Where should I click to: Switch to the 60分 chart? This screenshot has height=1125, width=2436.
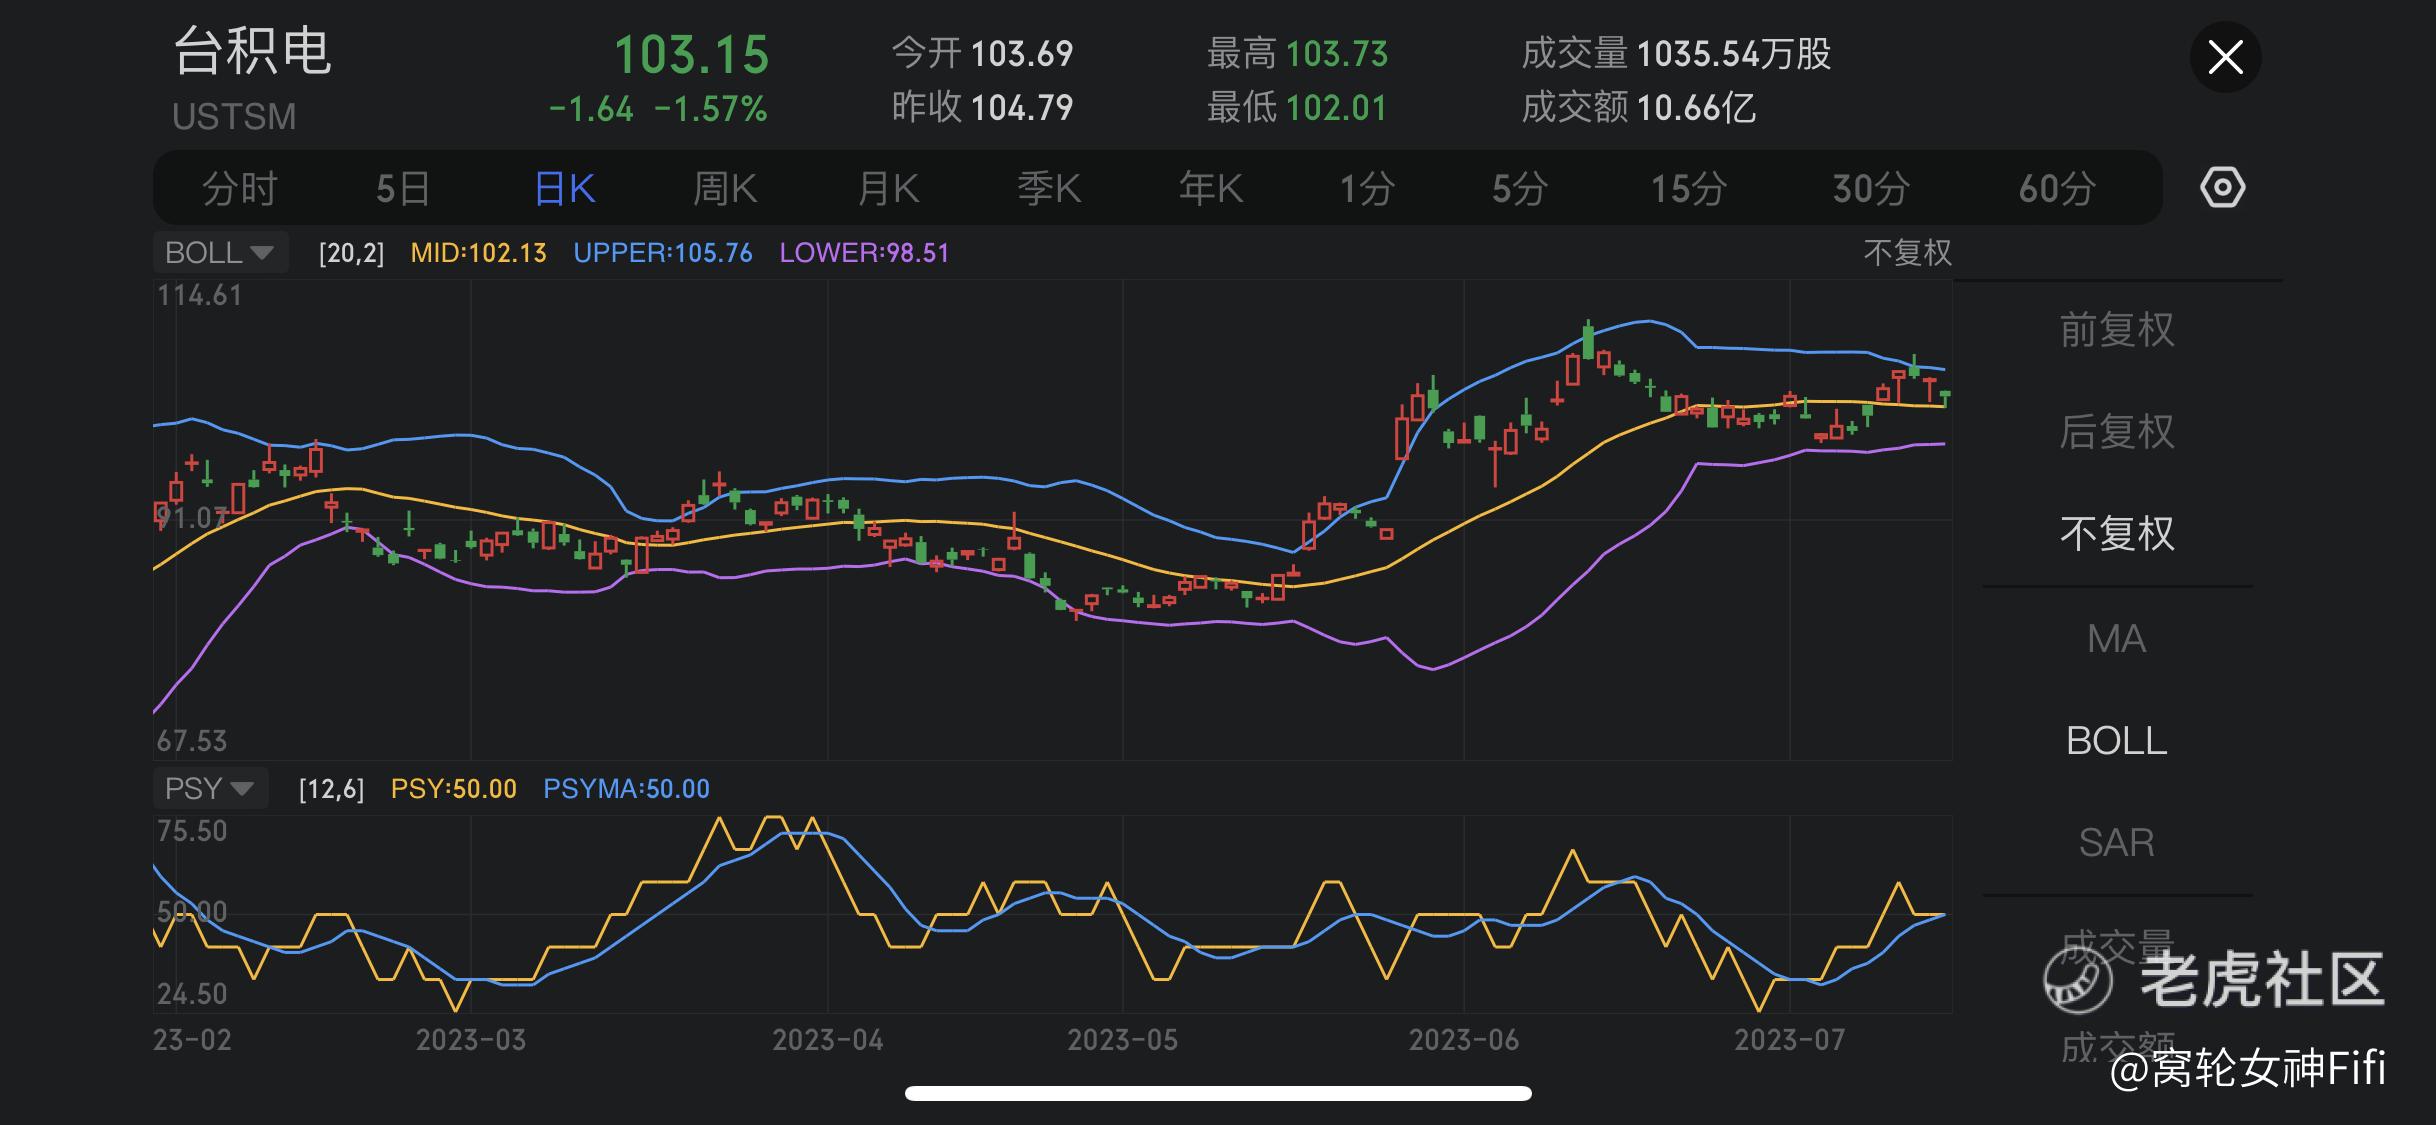2057,188
